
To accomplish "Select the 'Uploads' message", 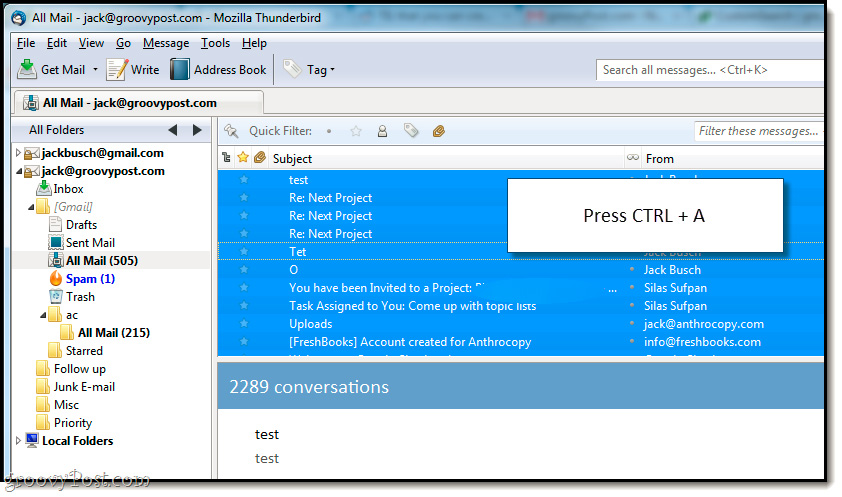I will click(x=520, y=324).
